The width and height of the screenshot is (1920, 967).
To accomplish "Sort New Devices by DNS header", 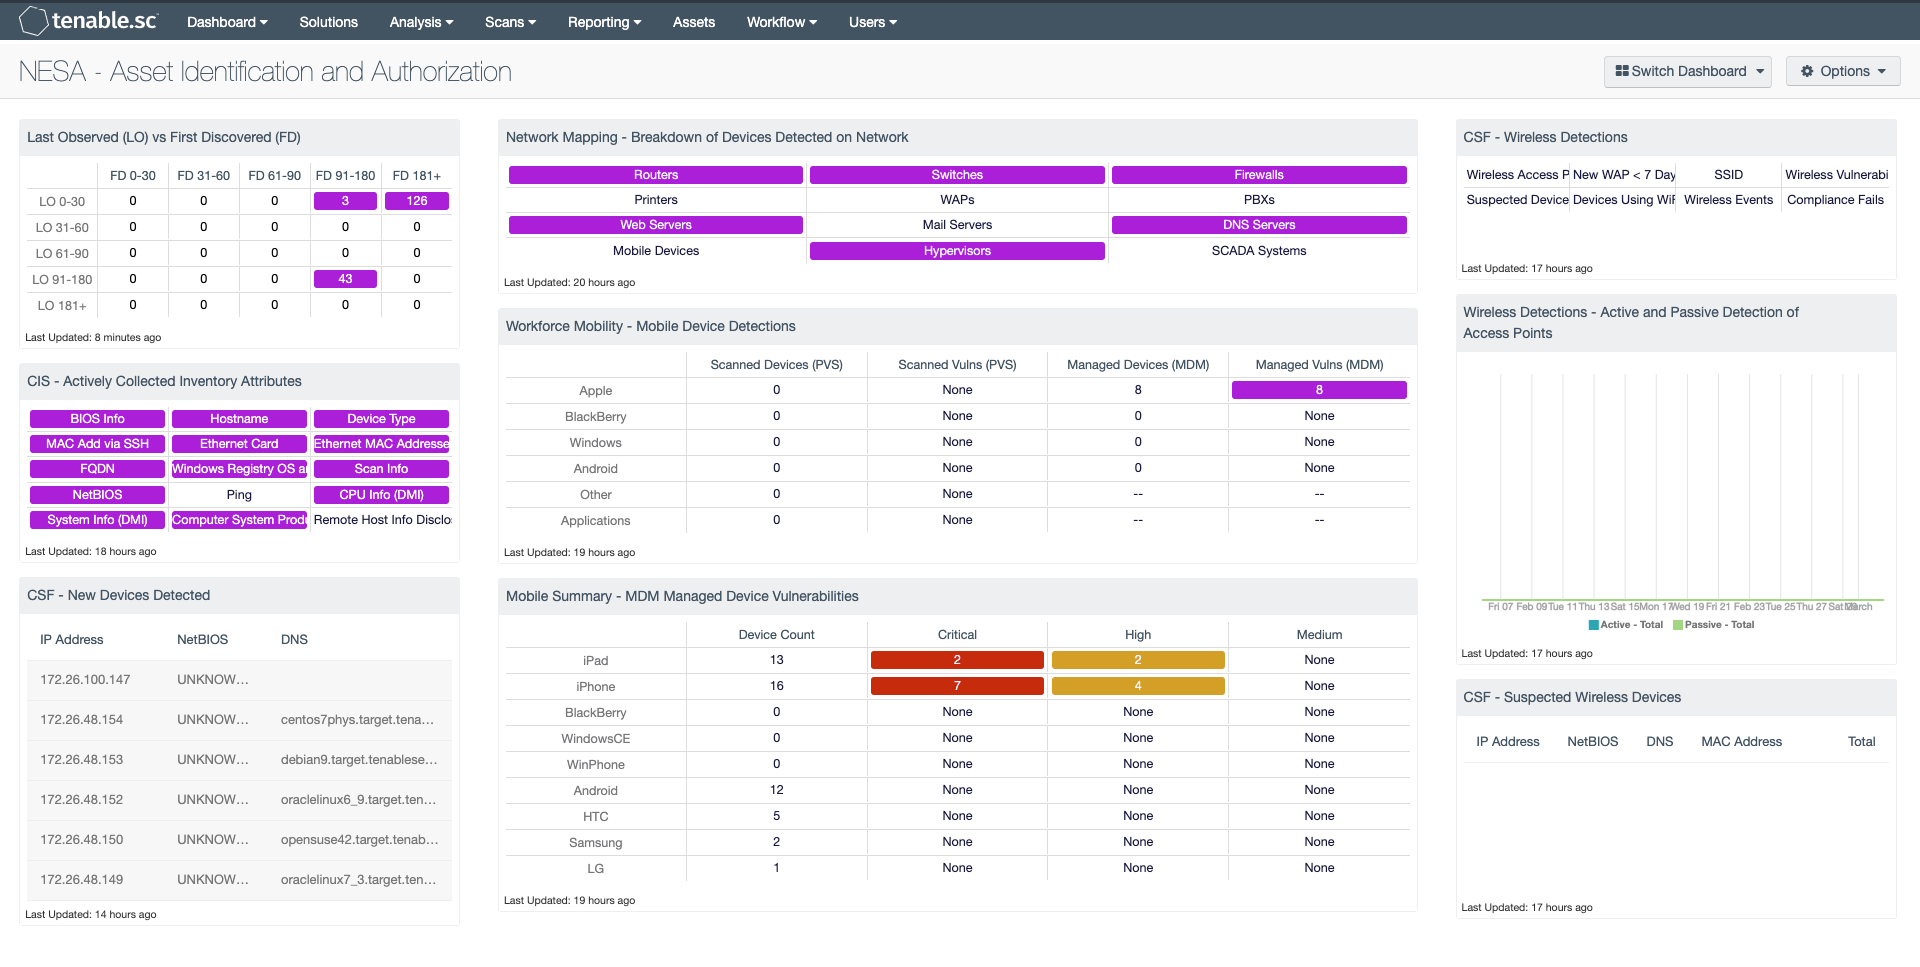I will pyautogui.click(x=294, y=640).
